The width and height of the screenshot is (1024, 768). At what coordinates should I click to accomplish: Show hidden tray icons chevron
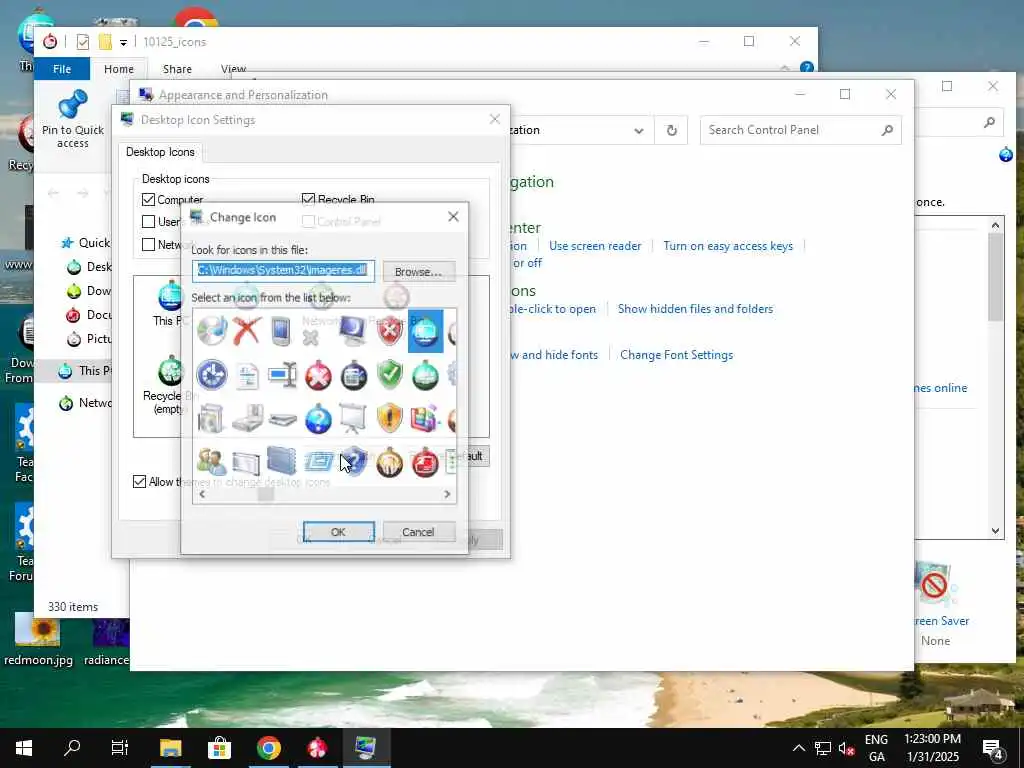tap(799, 748)
